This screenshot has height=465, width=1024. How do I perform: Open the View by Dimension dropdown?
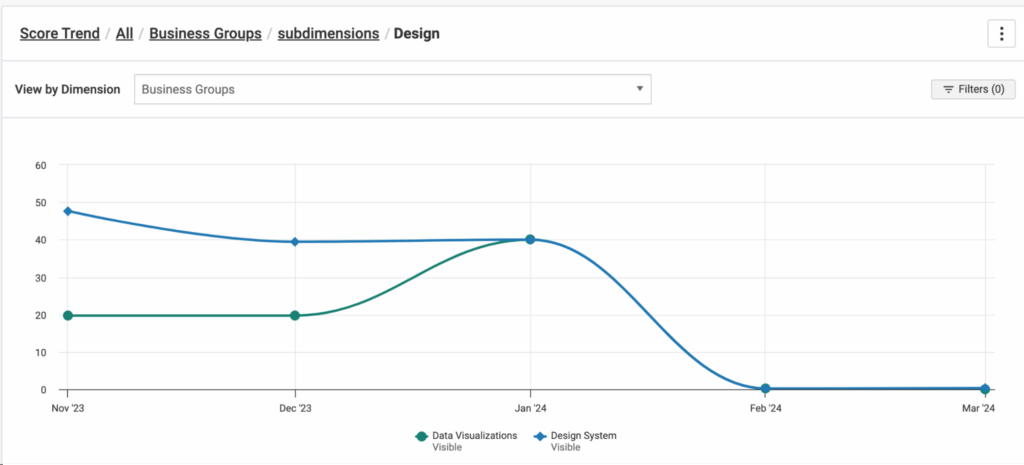click(392, 89)
